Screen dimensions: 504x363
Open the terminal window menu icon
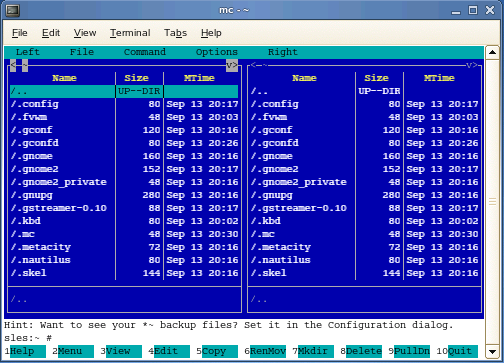tap(13, 10)
